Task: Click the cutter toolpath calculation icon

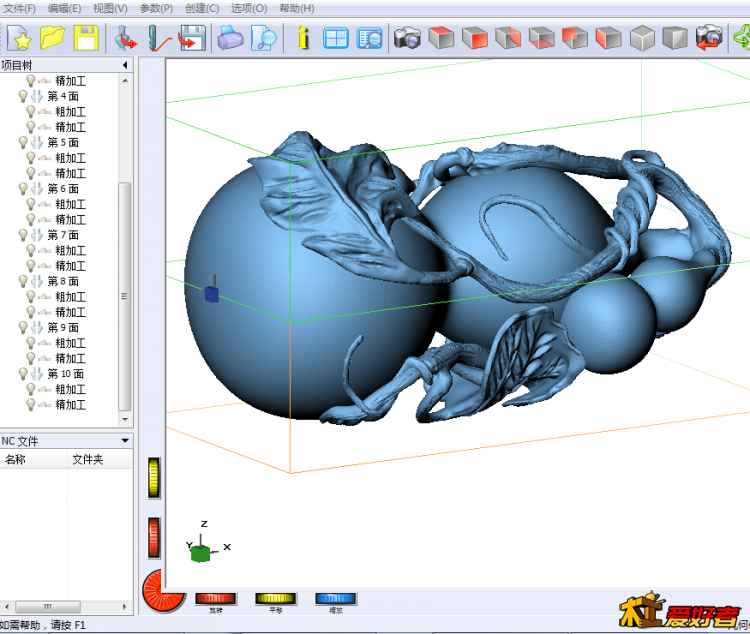Action: pyautogui.click(x=159, y=38)
